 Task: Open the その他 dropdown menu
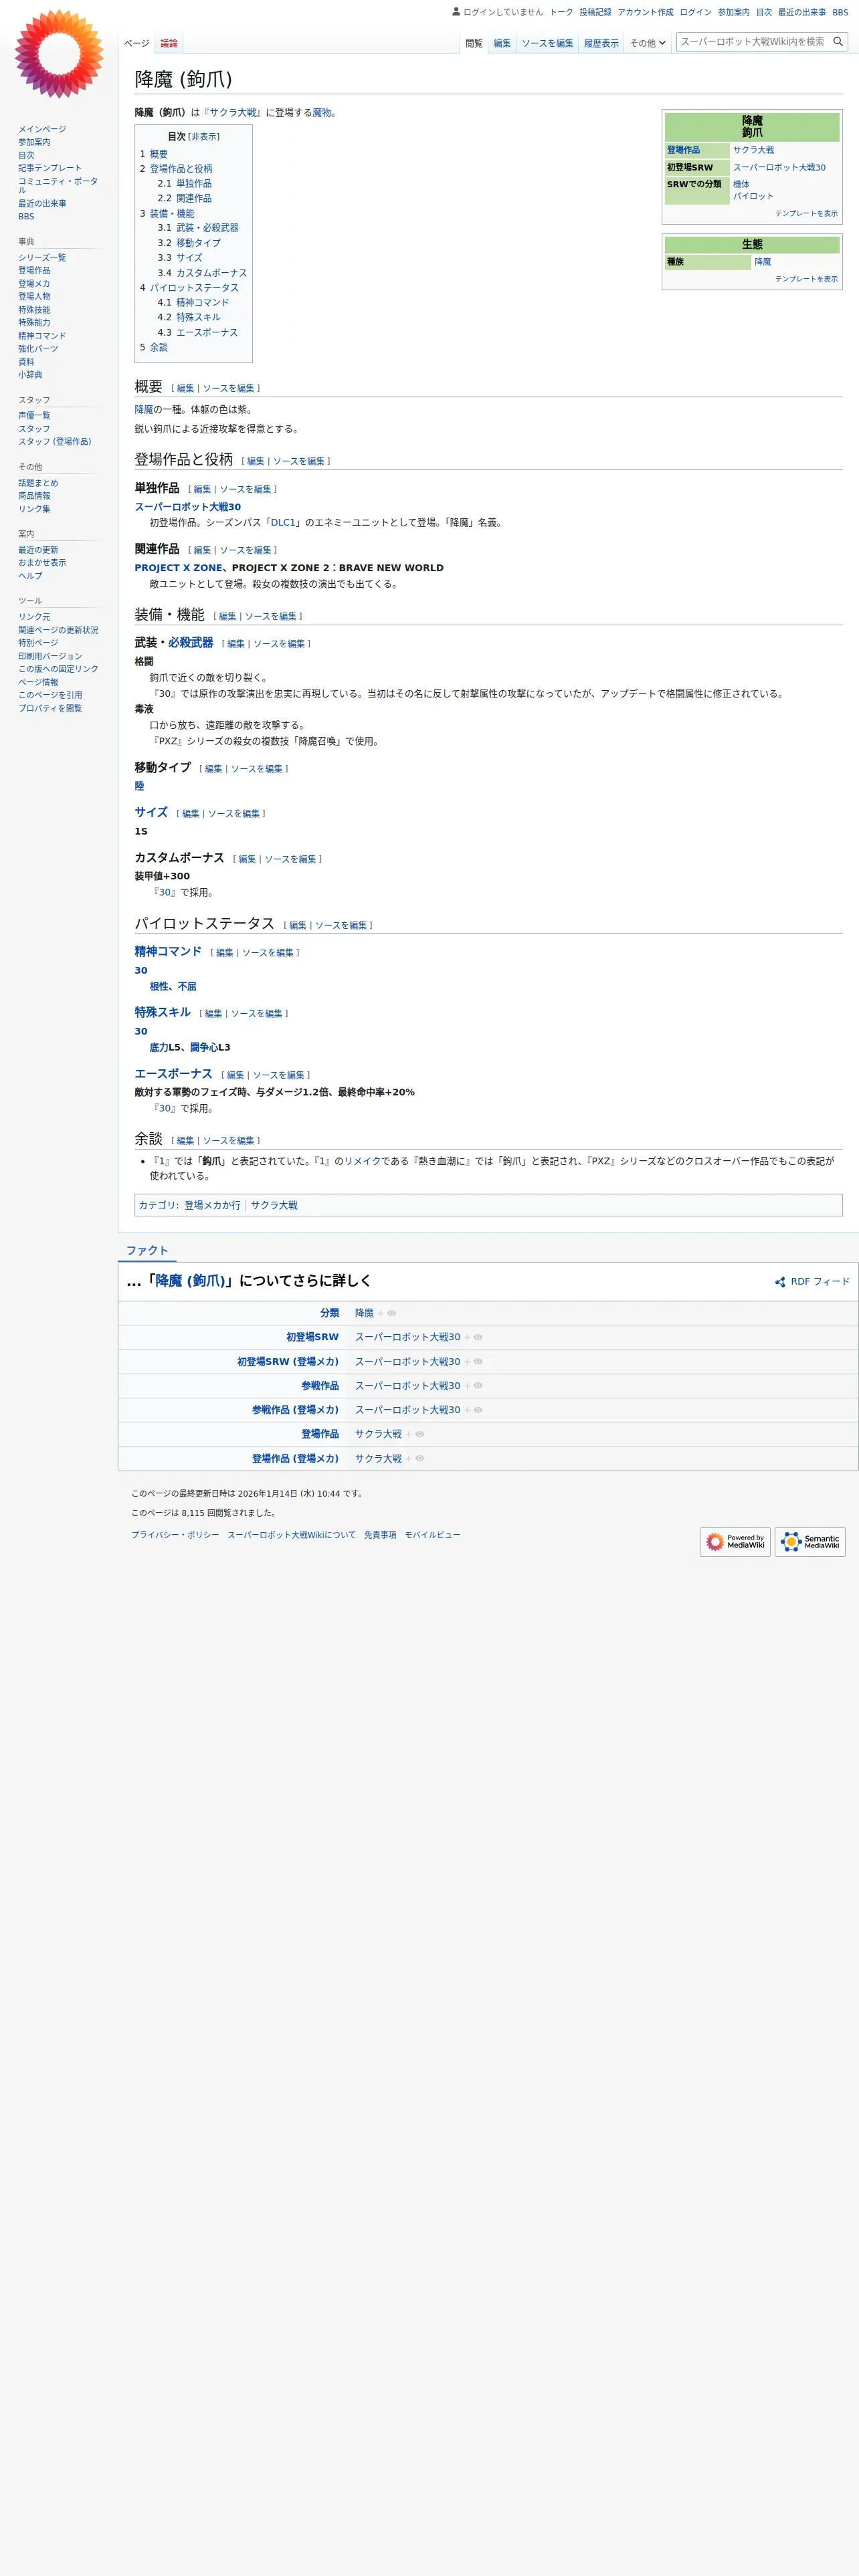(647, 43)
